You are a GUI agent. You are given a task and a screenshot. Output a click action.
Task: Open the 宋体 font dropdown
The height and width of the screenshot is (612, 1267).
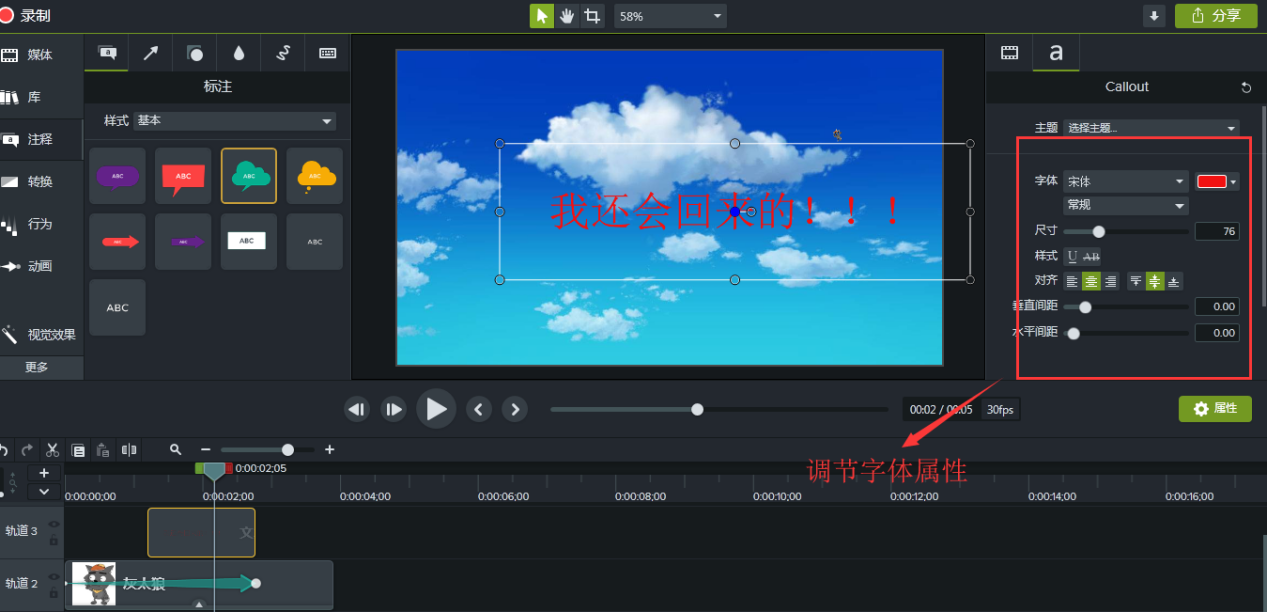click(x=1125, y=182)
